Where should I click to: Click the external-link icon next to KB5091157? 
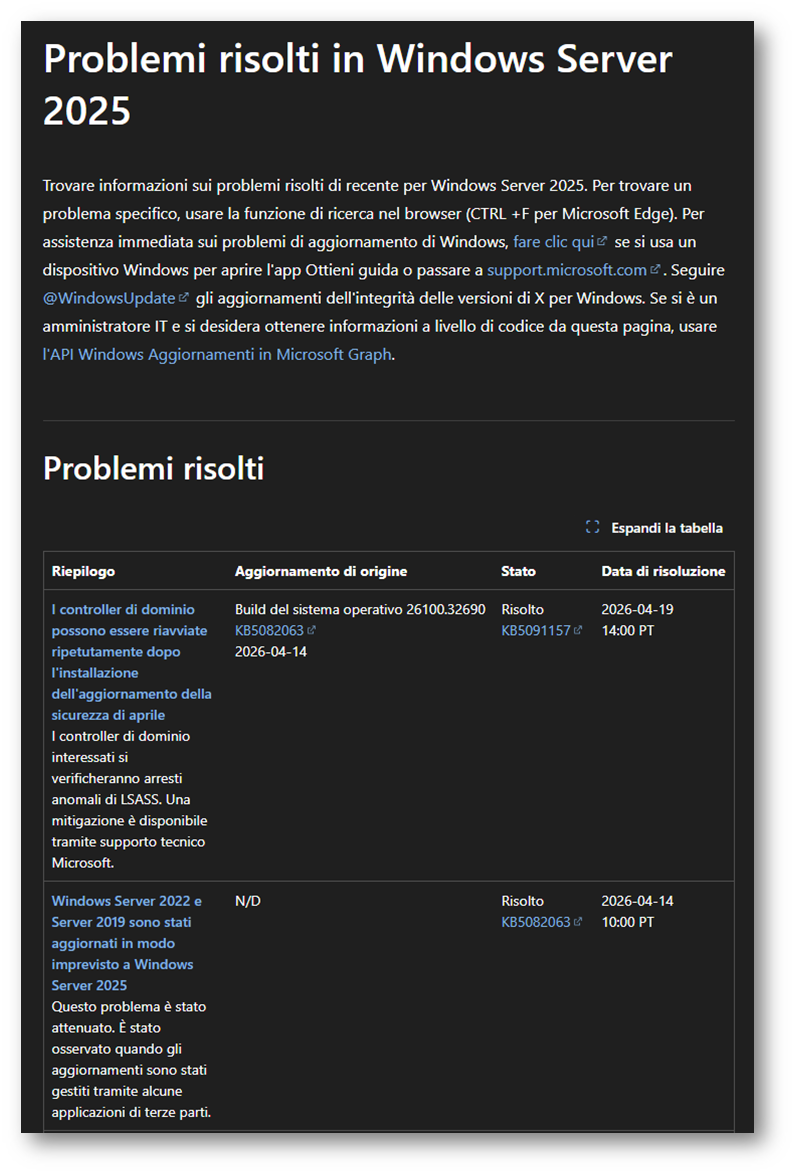(x=578, y=630)
